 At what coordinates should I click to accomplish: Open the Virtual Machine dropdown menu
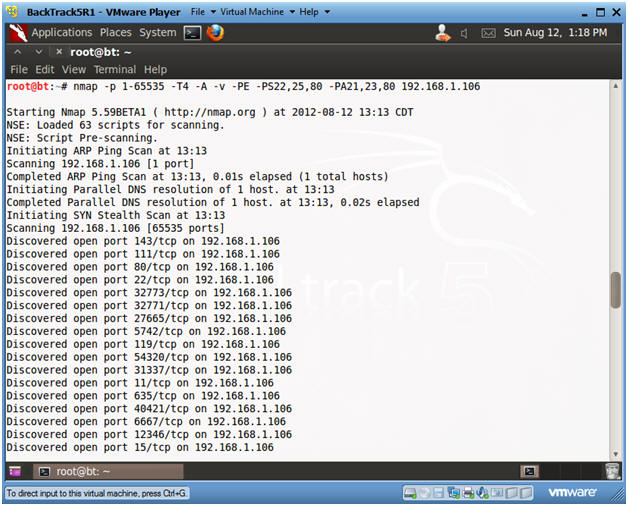[x=258, y=12]
